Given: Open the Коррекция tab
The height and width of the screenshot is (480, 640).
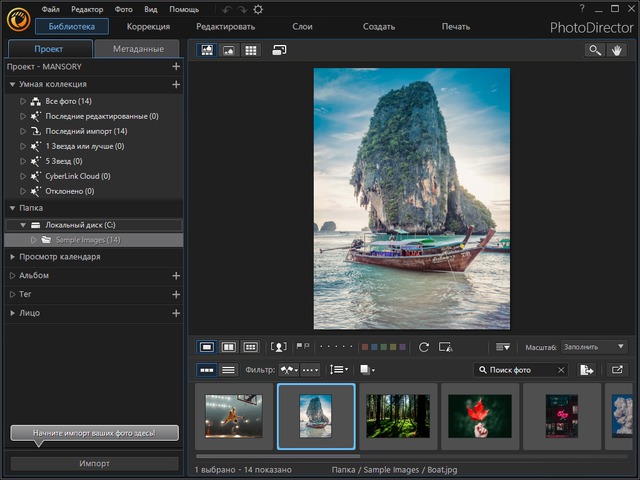Looking at the screenshot, I should pos(148,26).
